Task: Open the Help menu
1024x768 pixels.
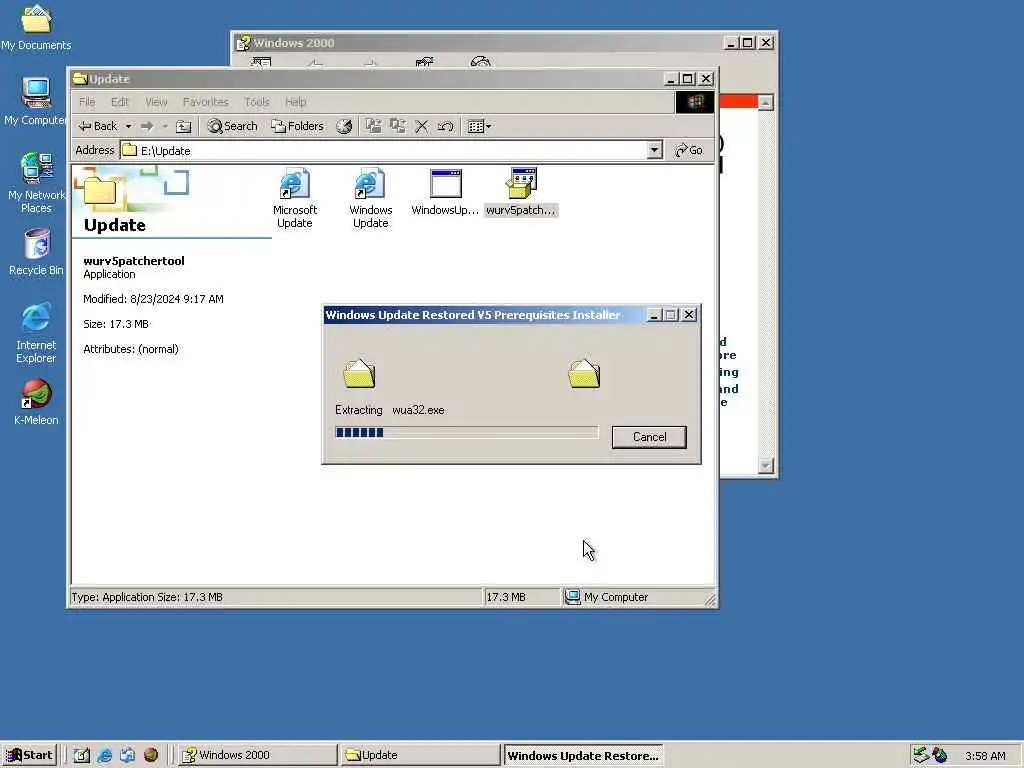Action: tap(295, 102)
